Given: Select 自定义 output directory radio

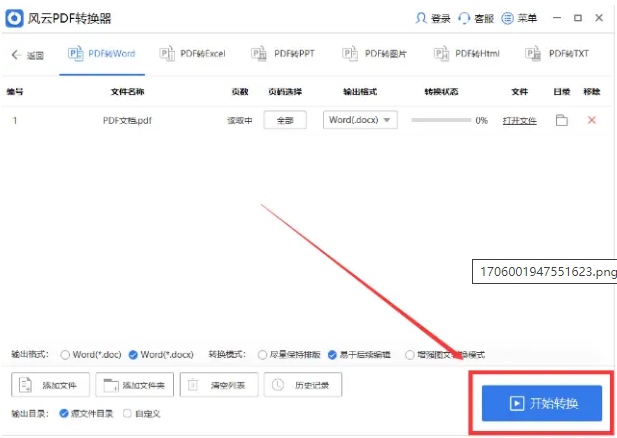Looking at the screenshot, I should 127,414.
